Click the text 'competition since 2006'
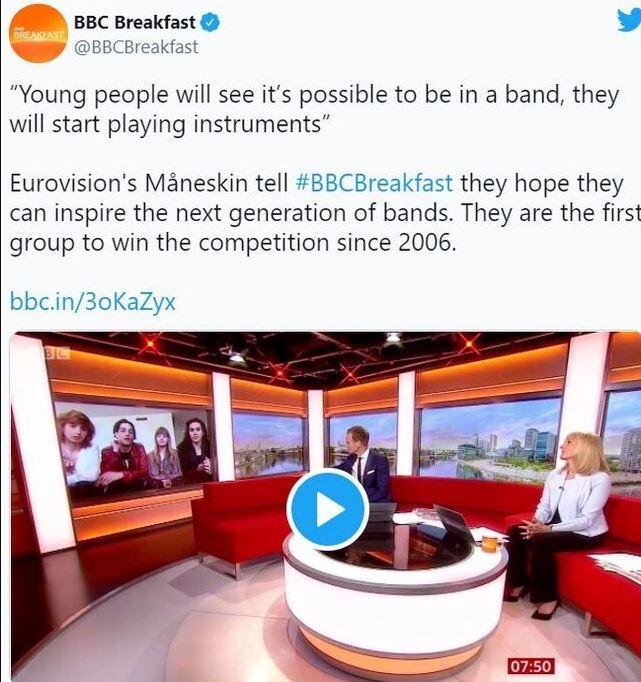 (327, 243)
